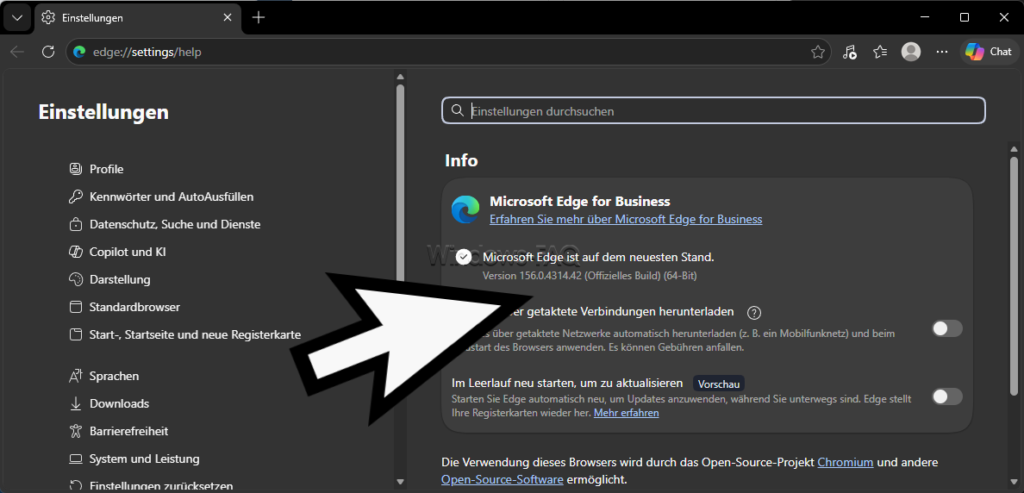The image size is (1024, 493).
Task: Click the sidebar scrollbar up arrow
Action: pos(400,77)
